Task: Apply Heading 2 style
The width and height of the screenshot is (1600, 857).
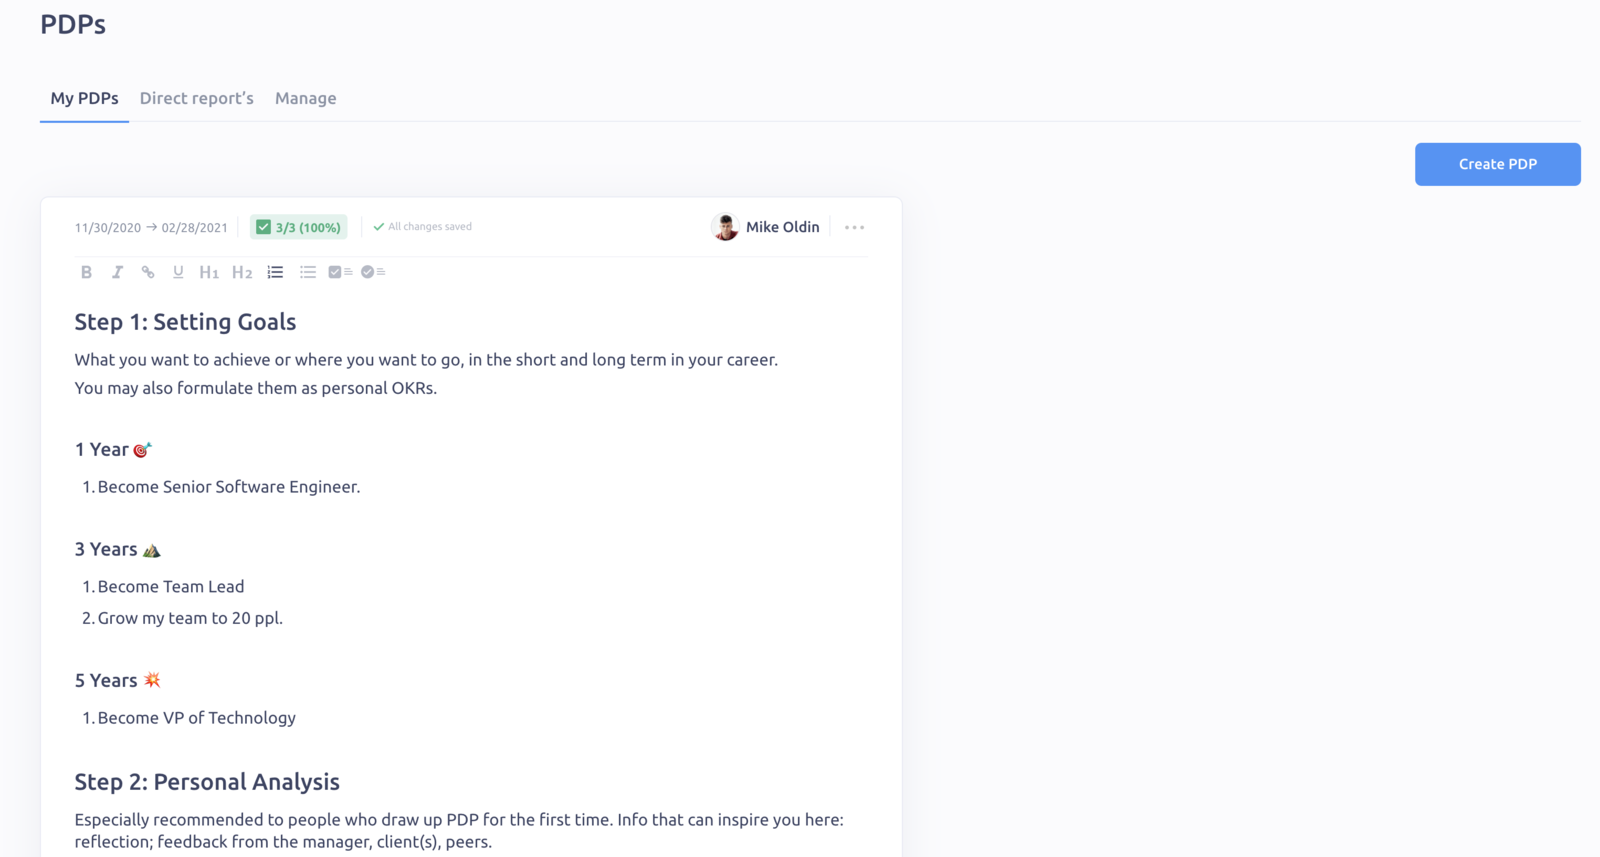Action: [242, 272]
